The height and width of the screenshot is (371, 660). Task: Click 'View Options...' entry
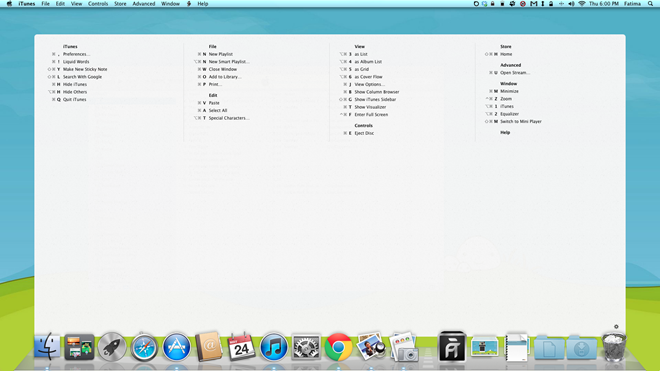click(x=370, y=85)
